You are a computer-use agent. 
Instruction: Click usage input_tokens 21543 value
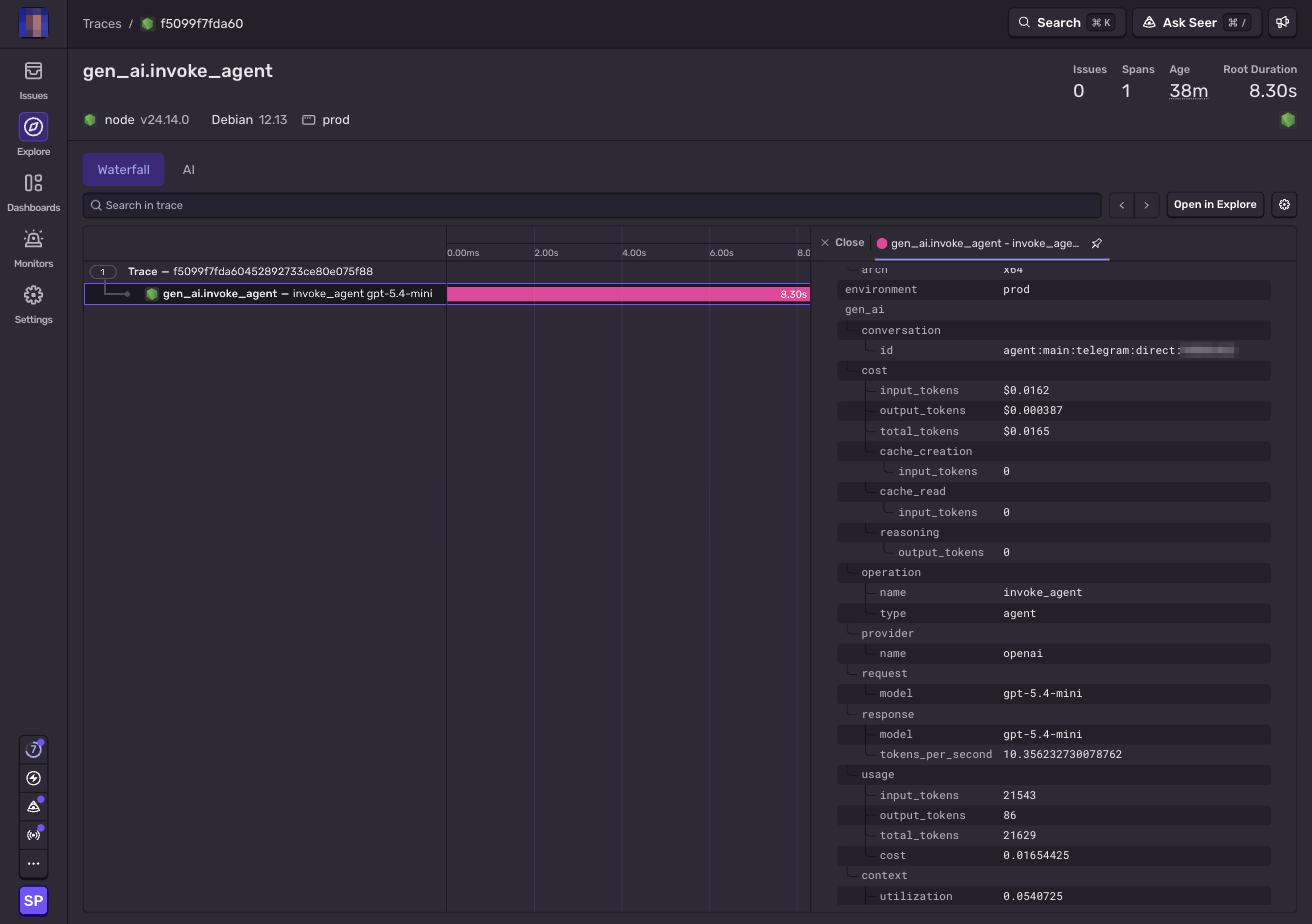pyautogui.click(x=1019, y=795)
